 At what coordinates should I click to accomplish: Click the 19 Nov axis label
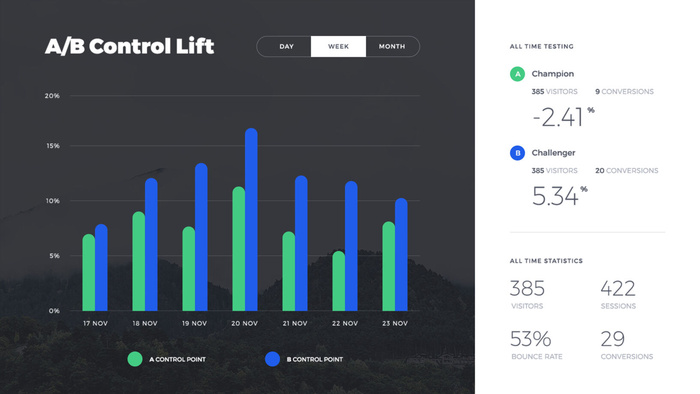pyautogui.click(x=194, y=323)
